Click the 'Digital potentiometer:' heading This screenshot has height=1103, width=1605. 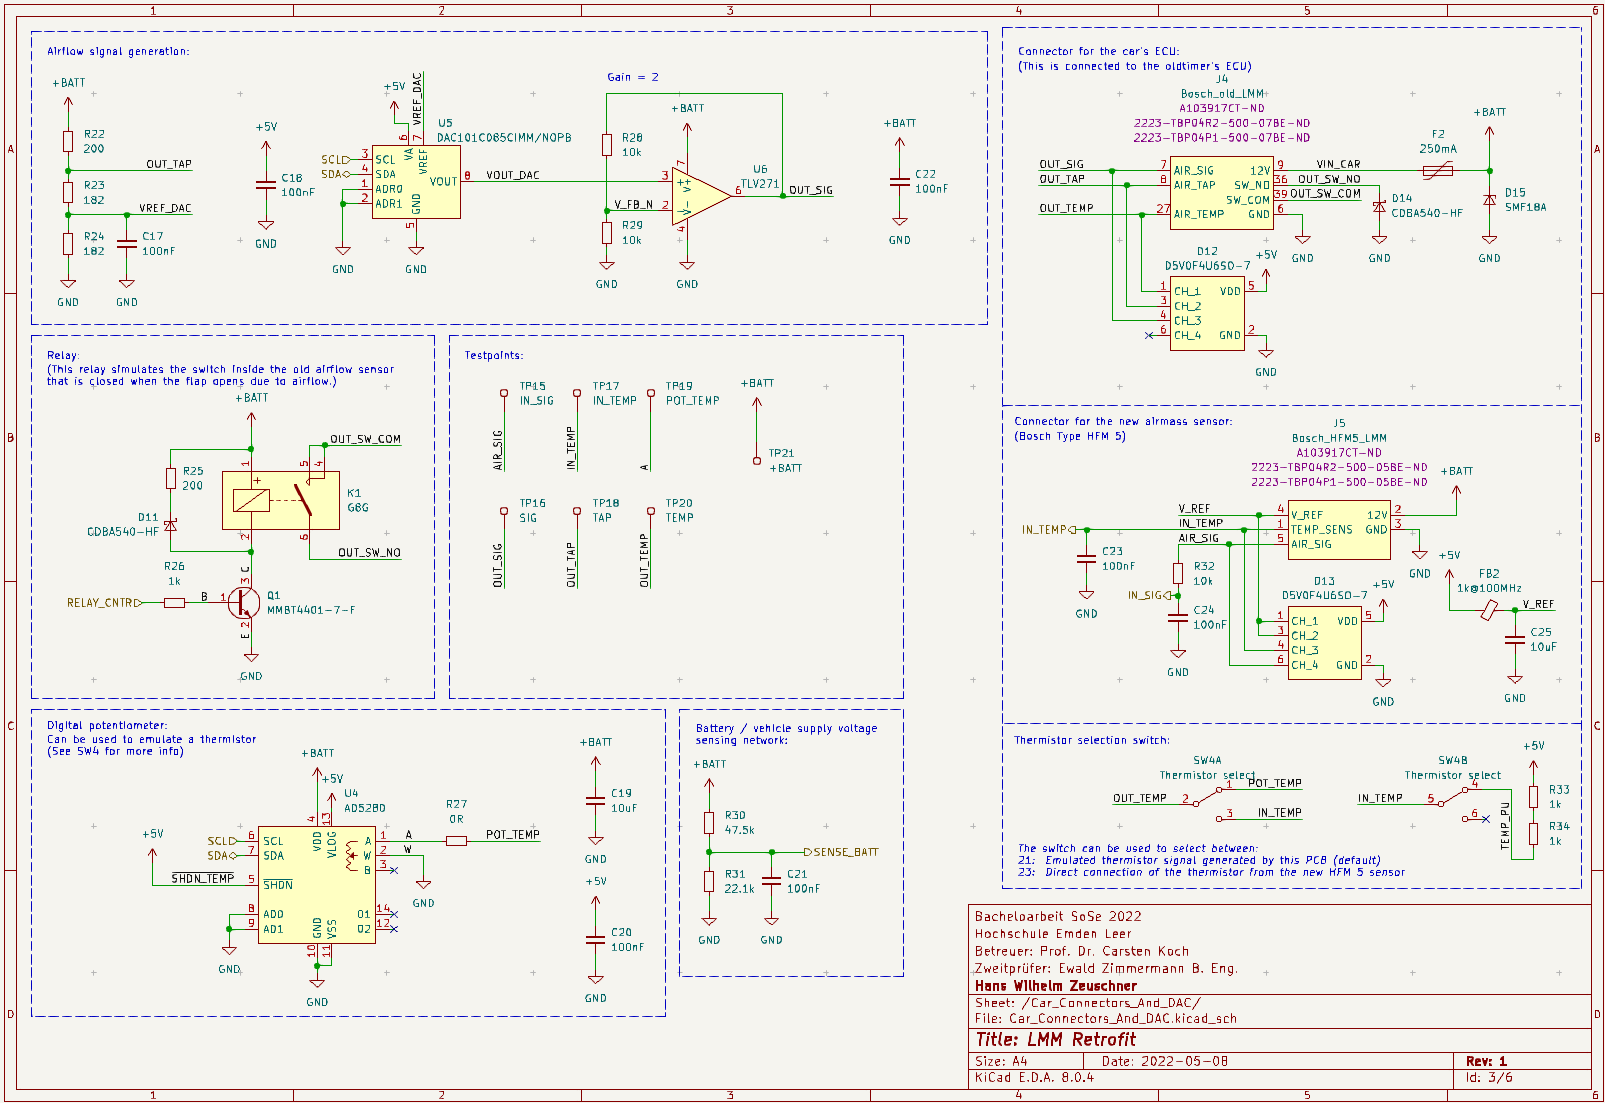107,726
